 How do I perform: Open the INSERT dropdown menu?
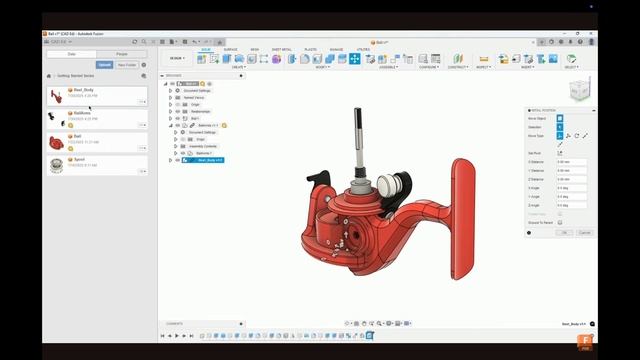point(527,67)
